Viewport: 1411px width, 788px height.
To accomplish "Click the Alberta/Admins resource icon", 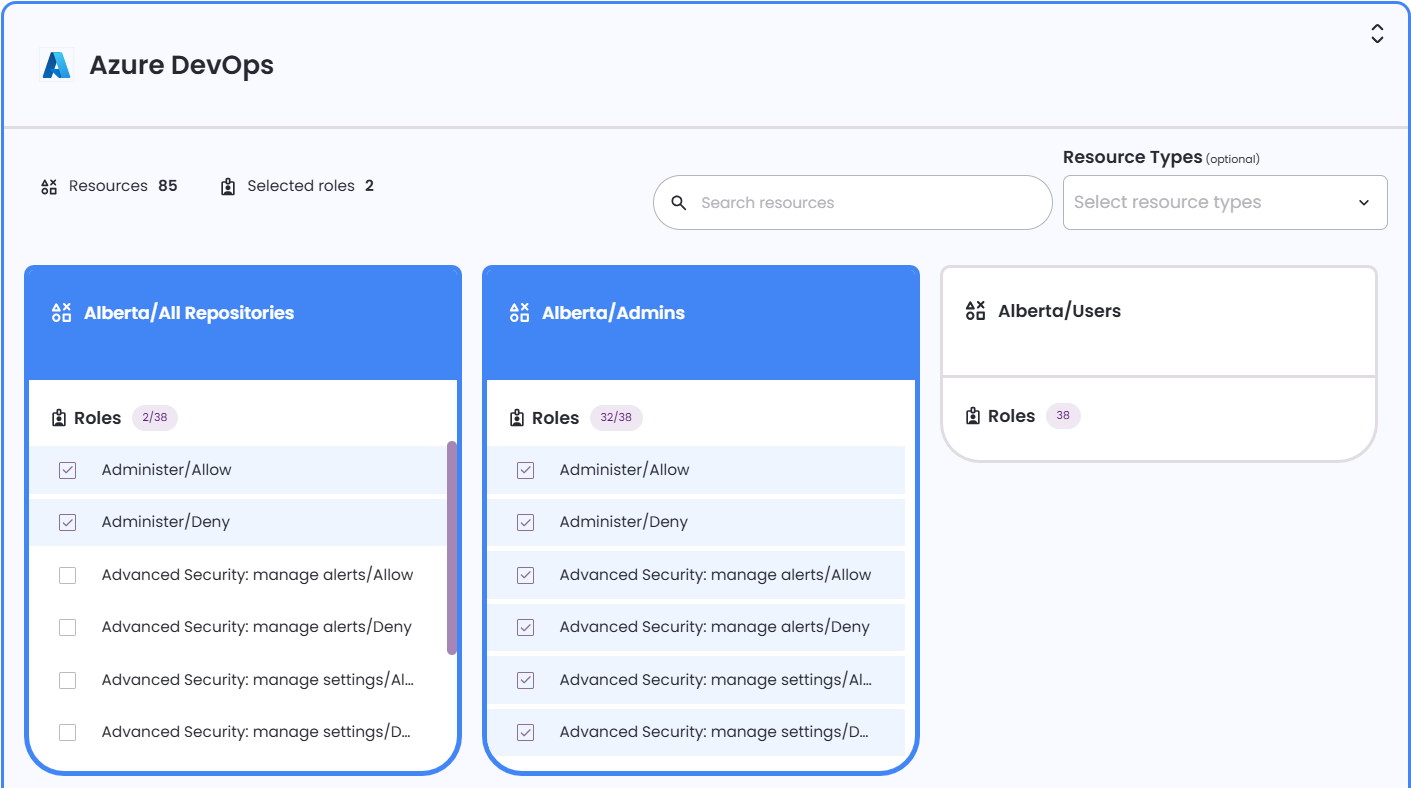I will pyautogui.click(x=519, y=313).
